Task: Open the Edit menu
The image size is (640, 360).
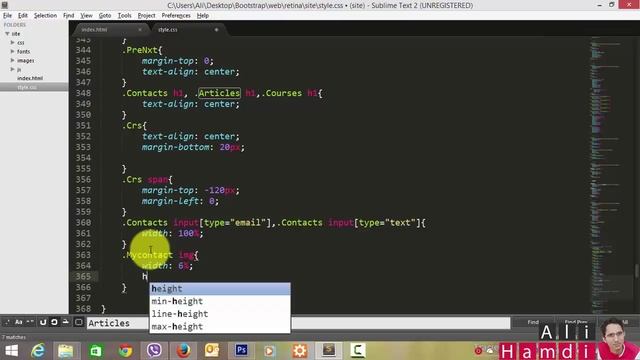Action: 22,16
